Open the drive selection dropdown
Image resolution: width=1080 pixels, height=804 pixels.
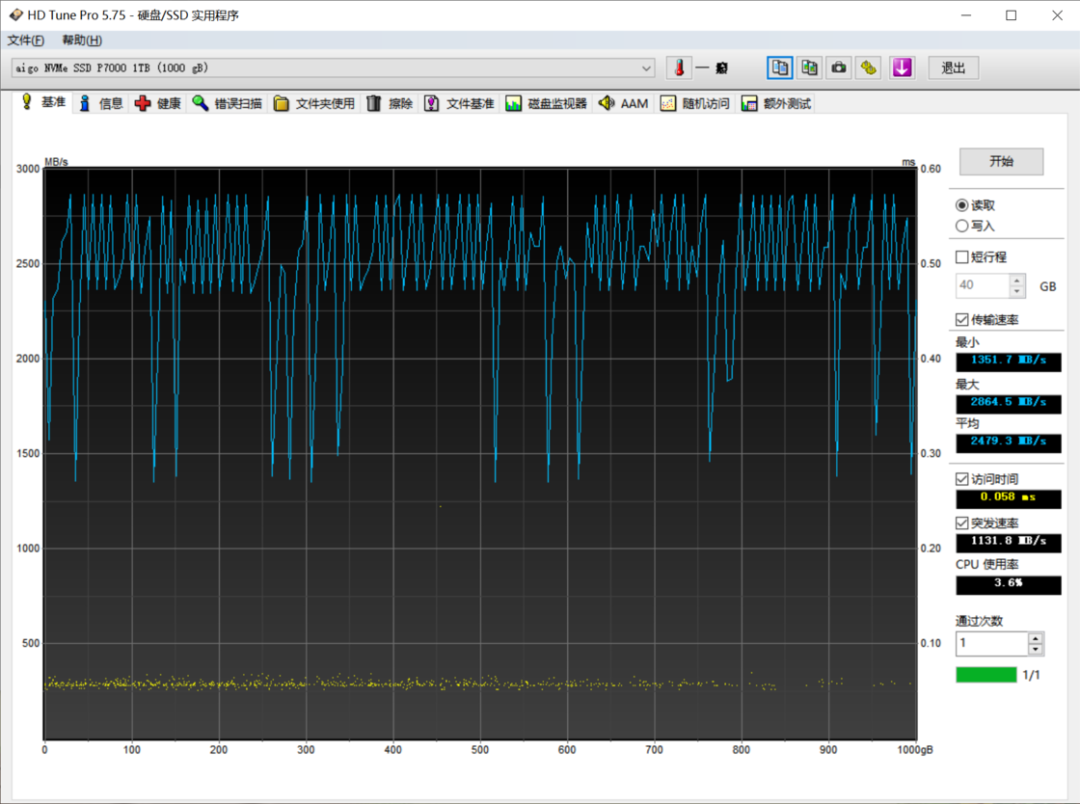pos(333,68)
